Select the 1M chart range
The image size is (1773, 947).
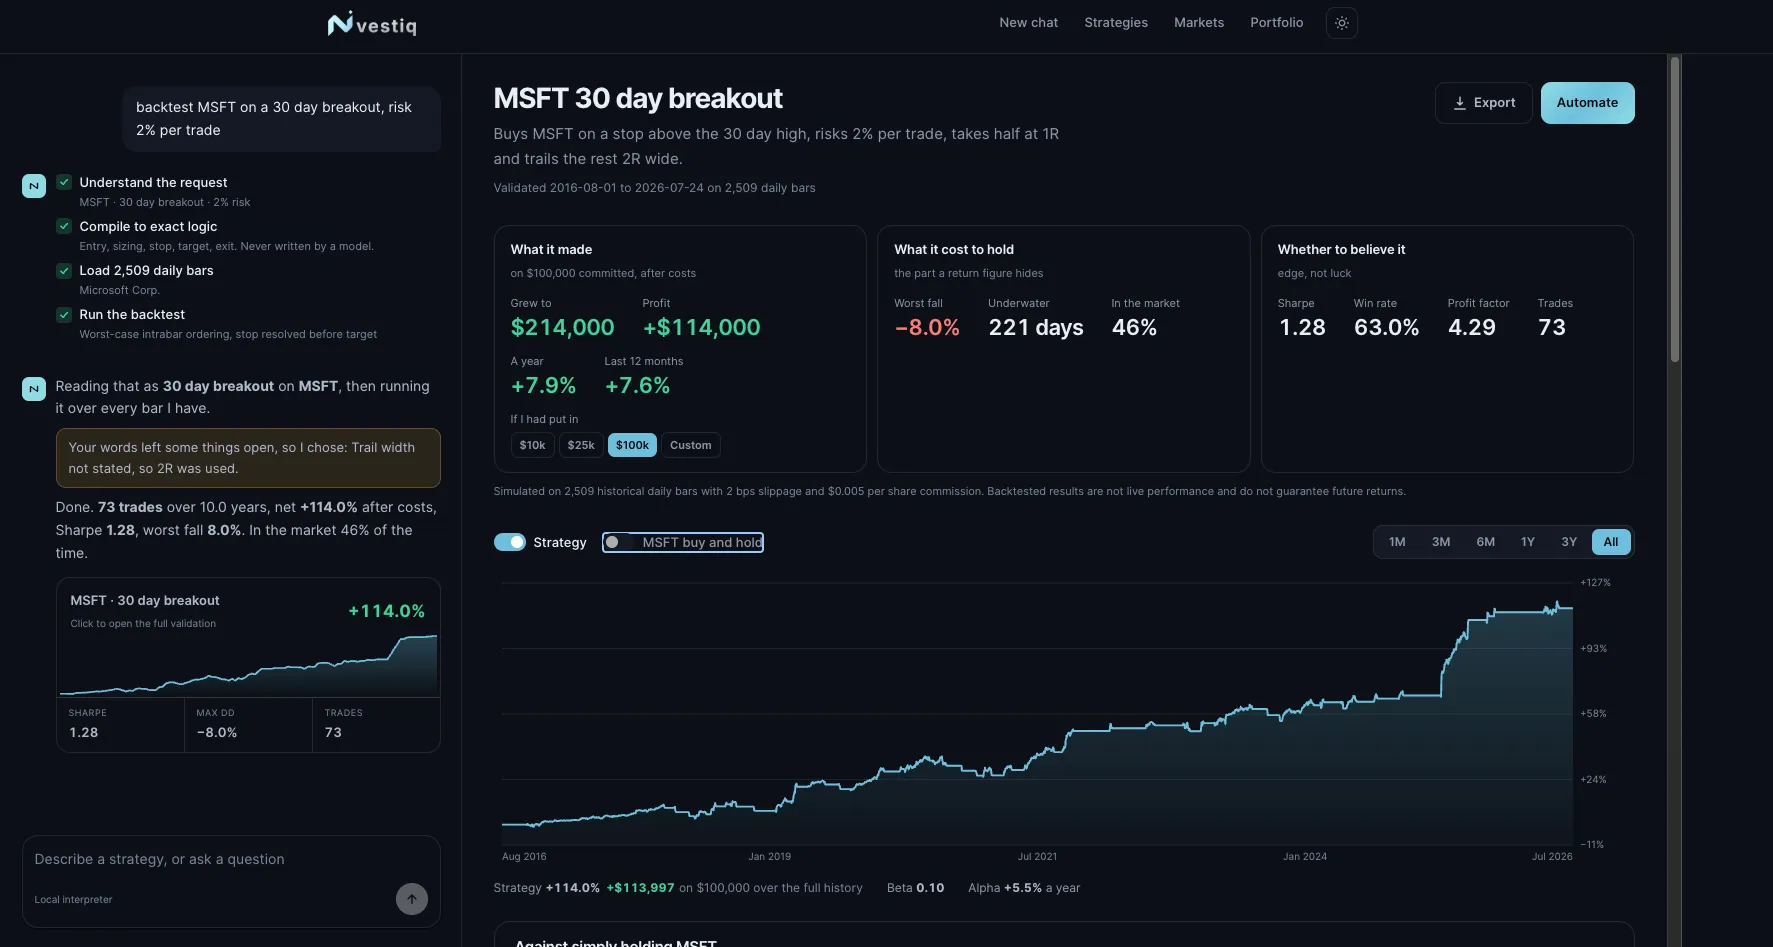(x=1397, y=542)
